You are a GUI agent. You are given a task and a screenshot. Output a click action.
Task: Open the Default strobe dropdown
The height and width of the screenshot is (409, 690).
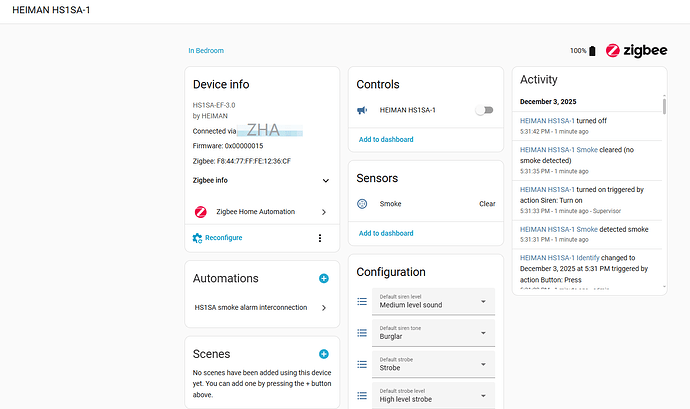point(436,364)
